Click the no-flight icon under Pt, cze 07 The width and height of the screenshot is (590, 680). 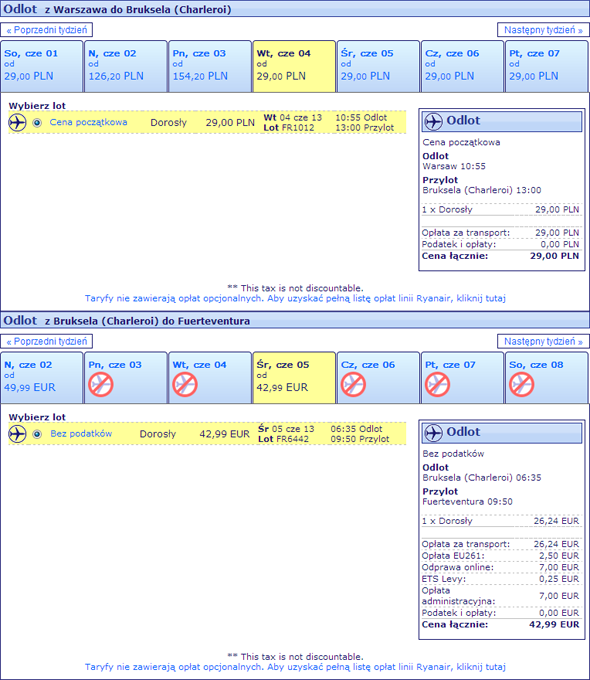[437, 385]
